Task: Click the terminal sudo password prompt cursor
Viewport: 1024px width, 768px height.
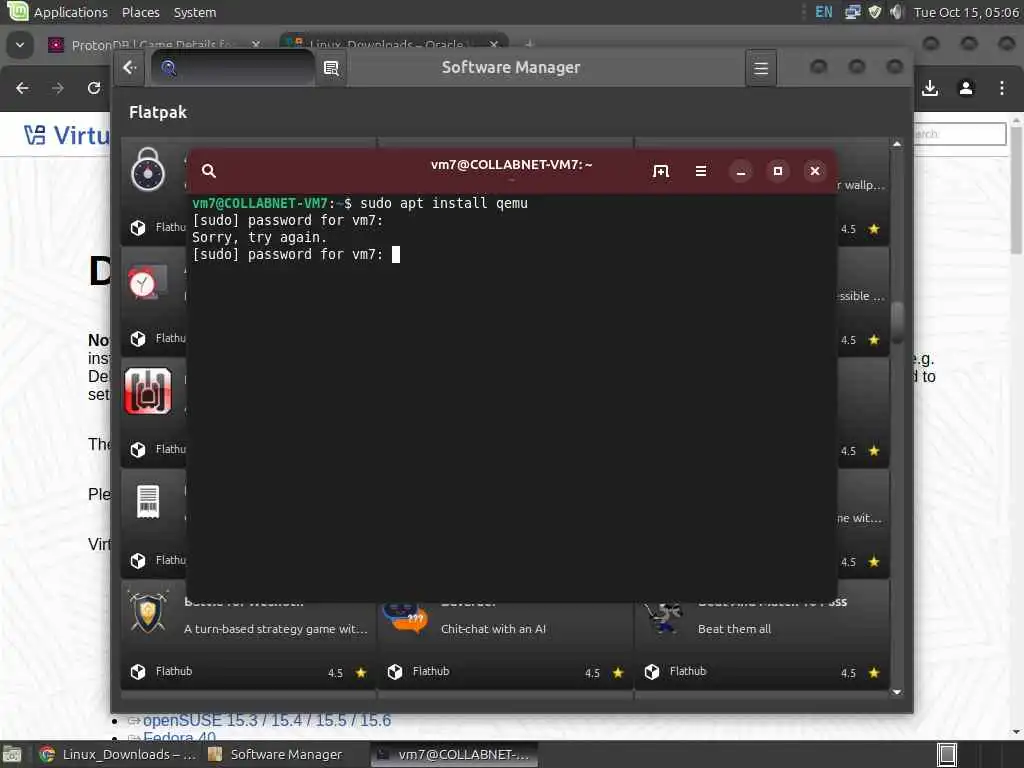Action: (x=396, y=255)
